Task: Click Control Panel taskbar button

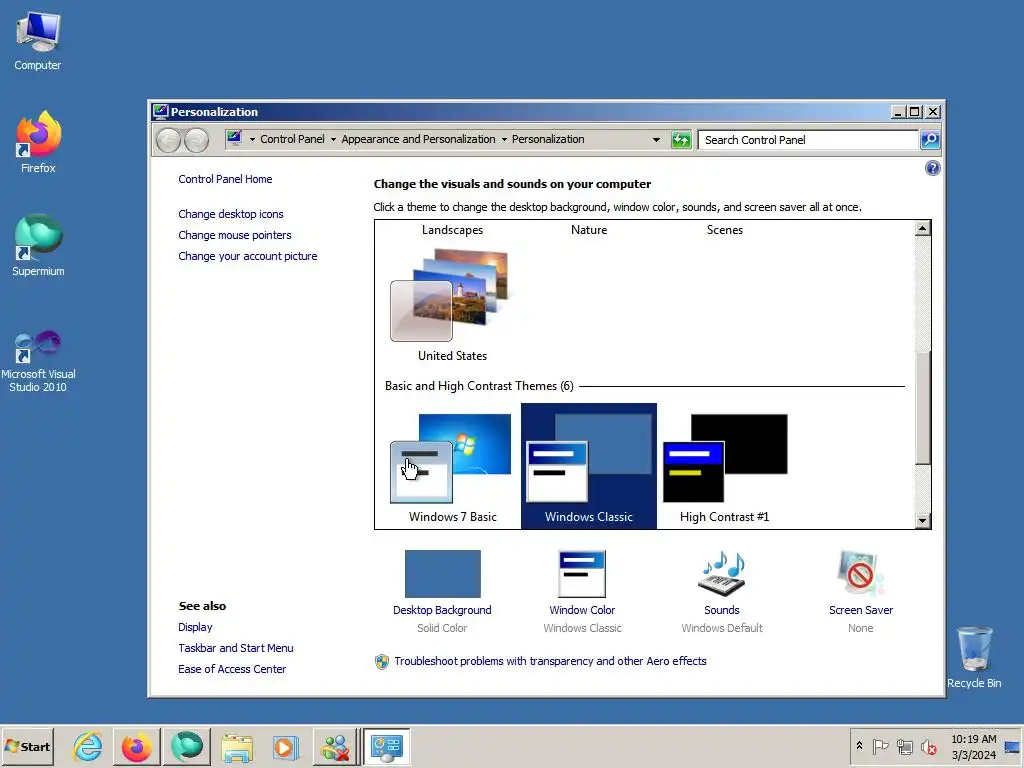Action: tap(386, 746)
